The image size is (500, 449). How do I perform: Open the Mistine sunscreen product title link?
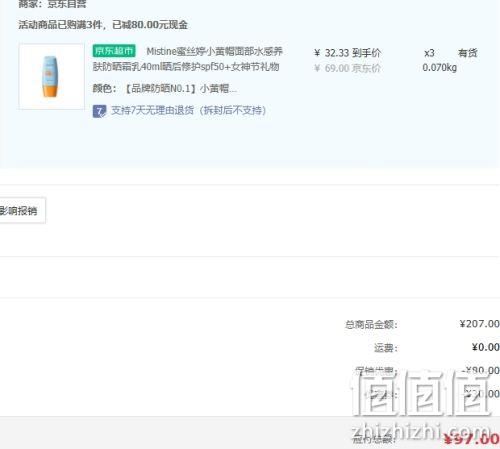(x=188, y=59)
